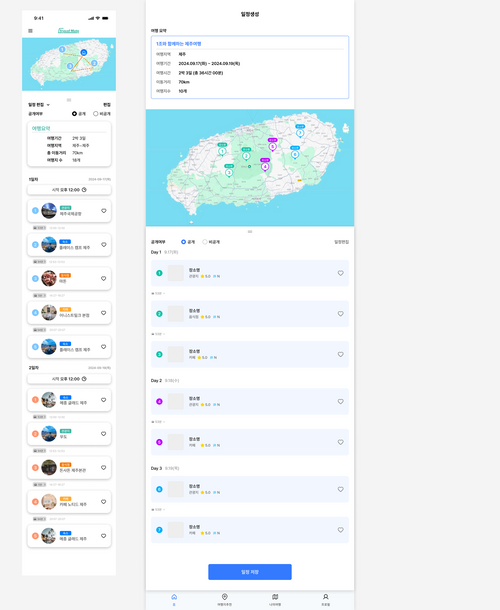
Task: Select purple pin 5 on the large Jeju map
Action: (272, 145)
